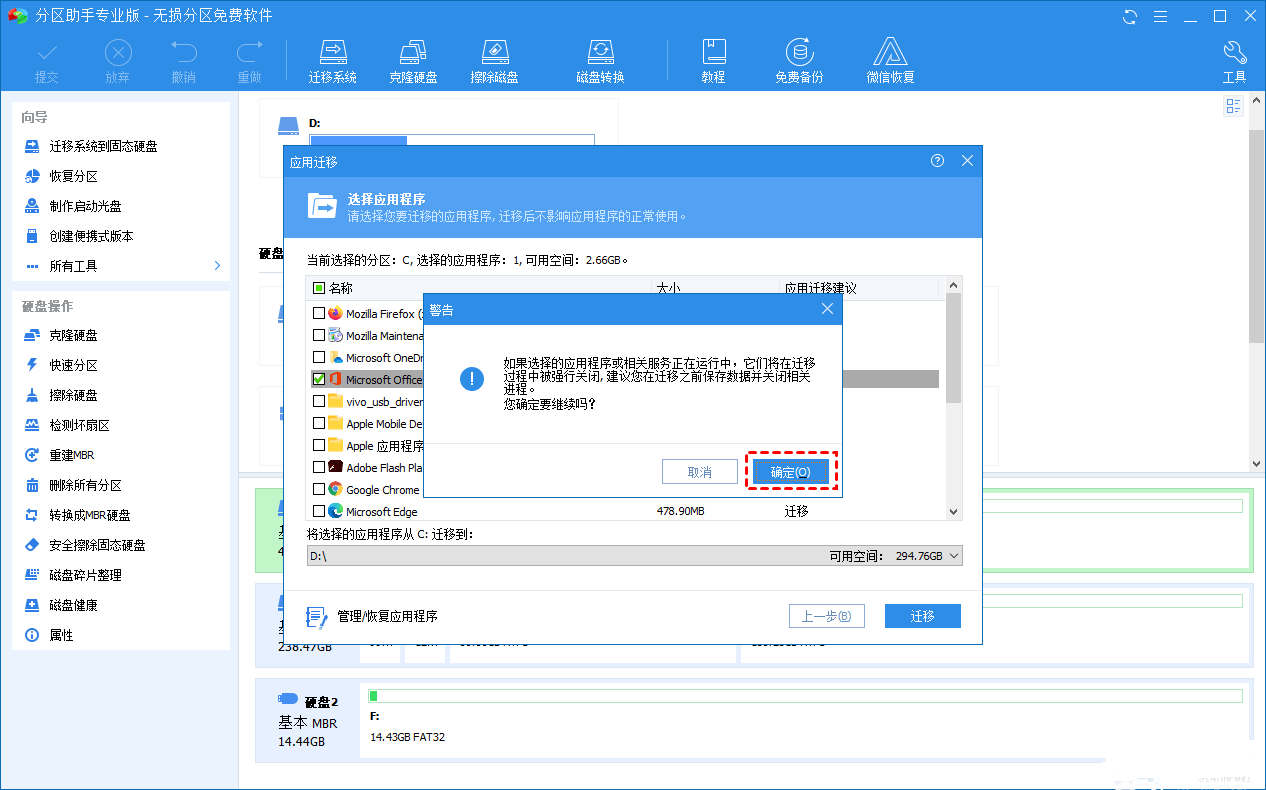
Task: Select the 克隆硬盘 toolbar icon
Action: coord(413,58)
